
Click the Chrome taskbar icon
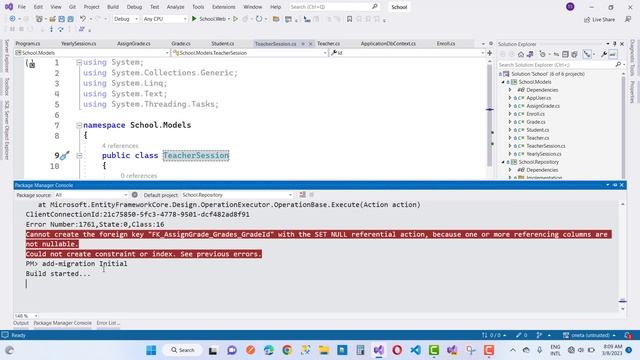click(x=287, y=350)
